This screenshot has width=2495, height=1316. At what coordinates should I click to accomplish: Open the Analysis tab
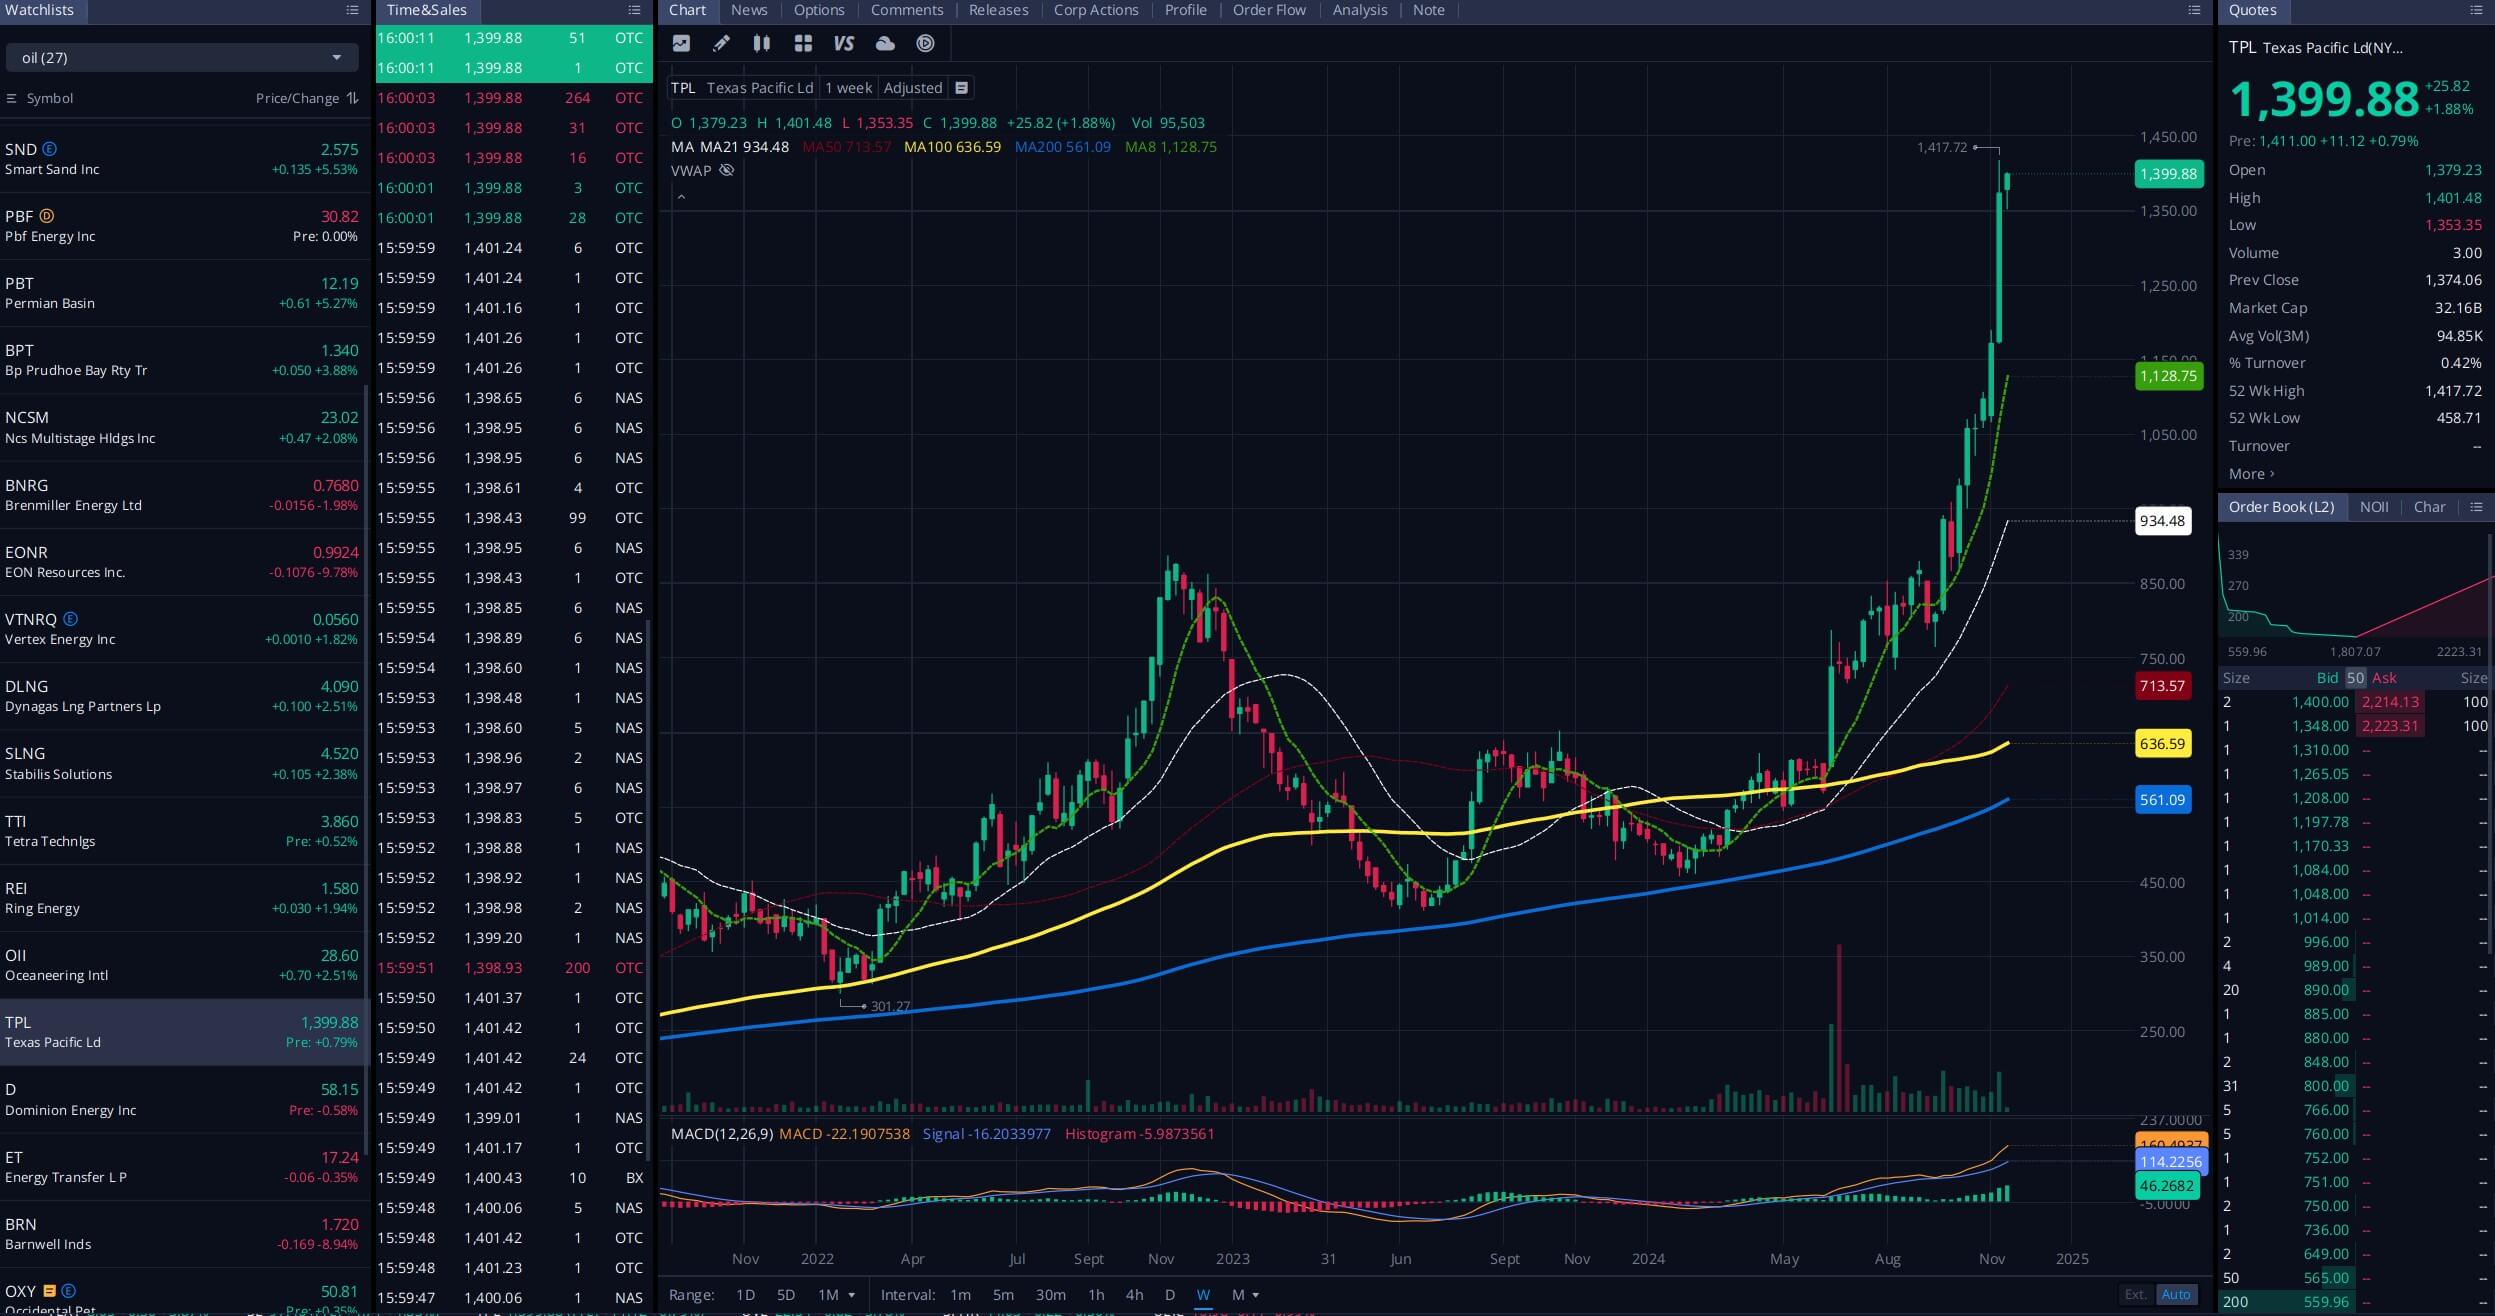[x=1359, y=10]
